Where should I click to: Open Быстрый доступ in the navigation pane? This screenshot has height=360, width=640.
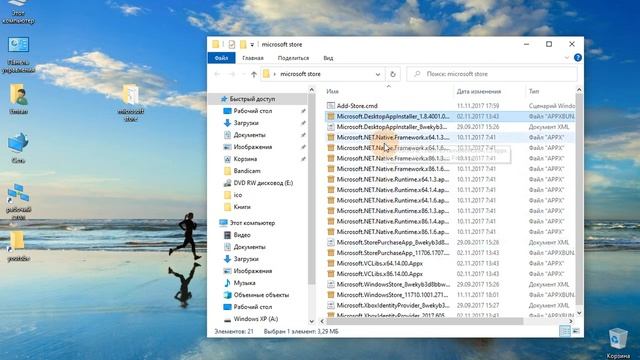coord(252,99)
